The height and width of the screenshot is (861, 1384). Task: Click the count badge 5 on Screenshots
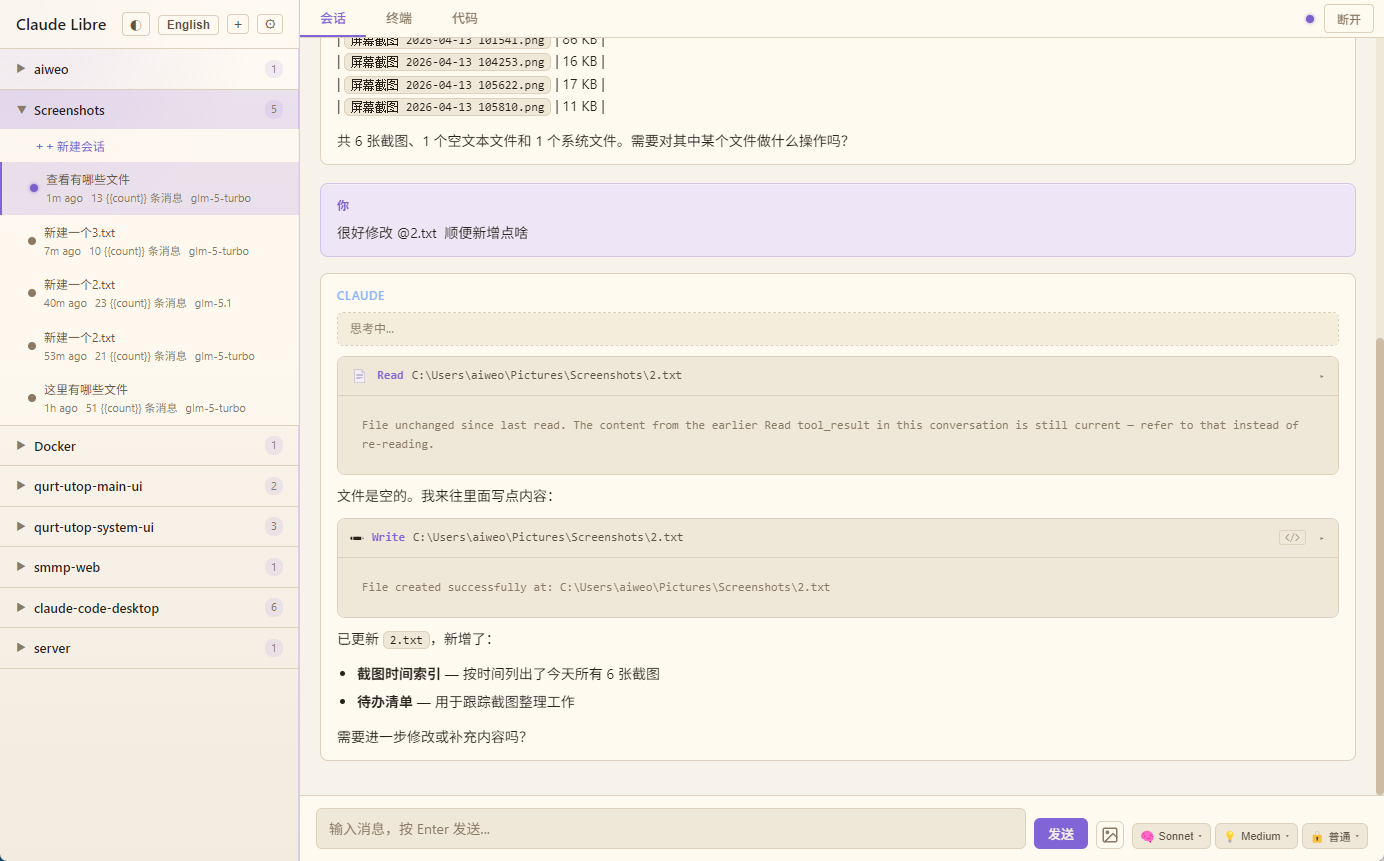pyautogui.click(x=274, y=110)
